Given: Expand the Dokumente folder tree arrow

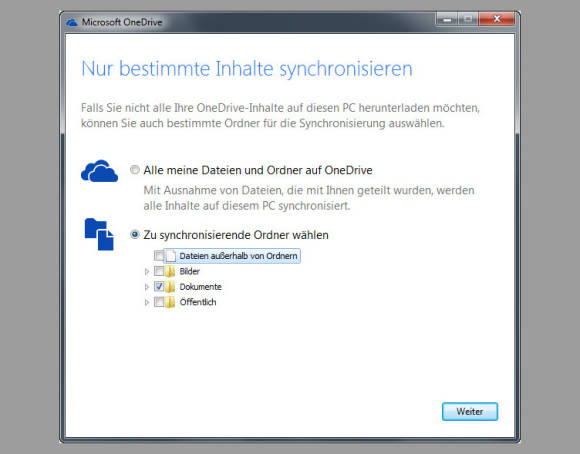Looking at the screenshot, I should [x=147, y=287].
